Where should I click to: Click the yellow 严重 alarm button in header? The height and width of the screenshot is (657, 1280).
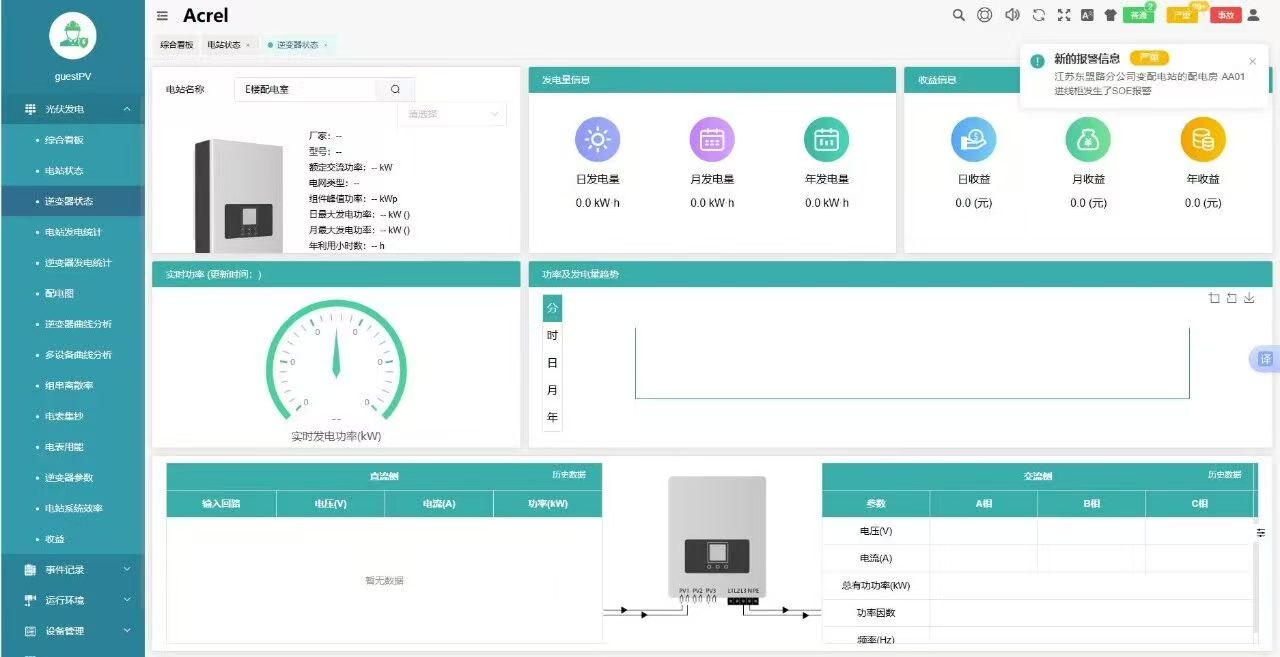tap(1181, 15)
